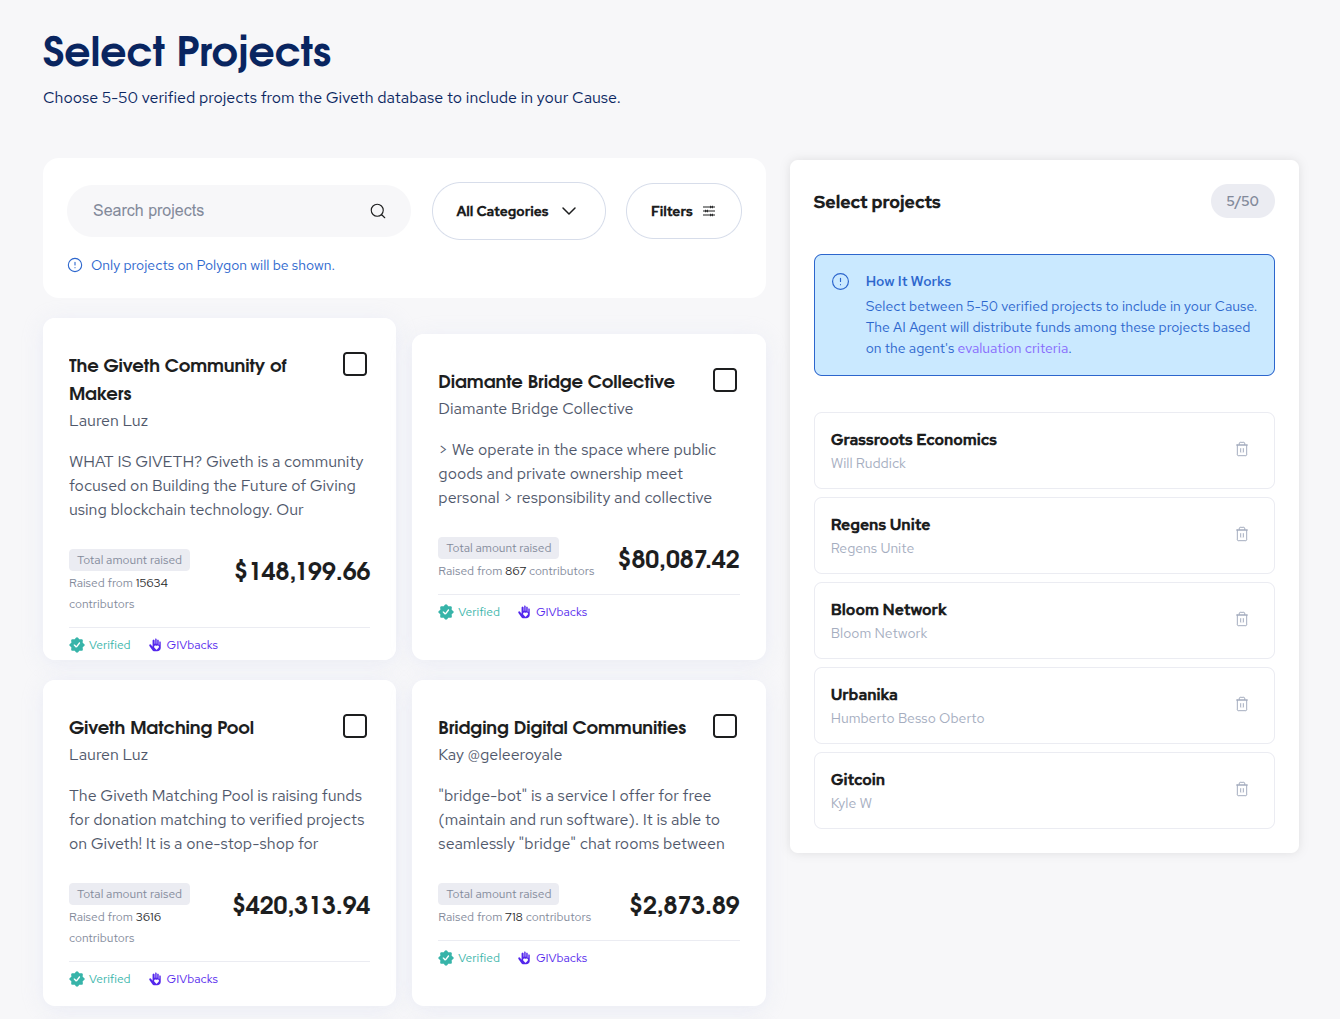The height and width of the screenshot is (1019, 1340).
Task: Click Giveth Matching Pool card title
Action: (x=161, y=728)
